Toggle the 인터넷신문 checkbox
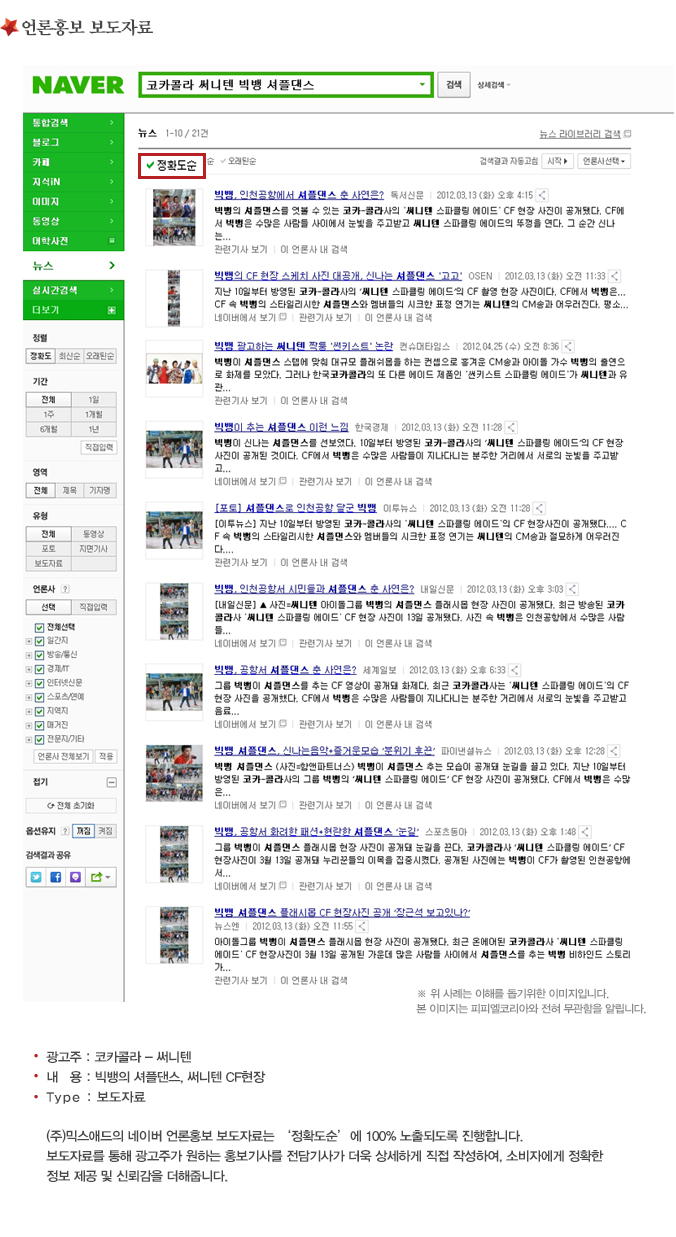 [x=40, y=682]
